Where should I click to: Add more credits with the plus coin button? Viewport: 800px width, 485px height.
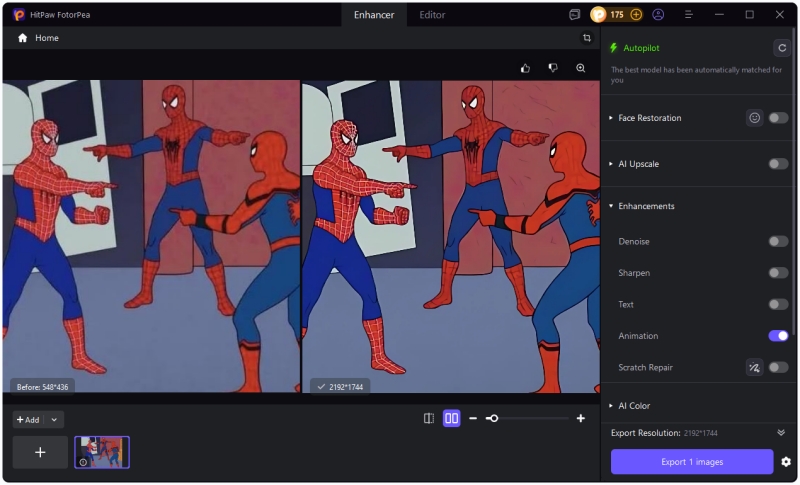coord(636,15)
